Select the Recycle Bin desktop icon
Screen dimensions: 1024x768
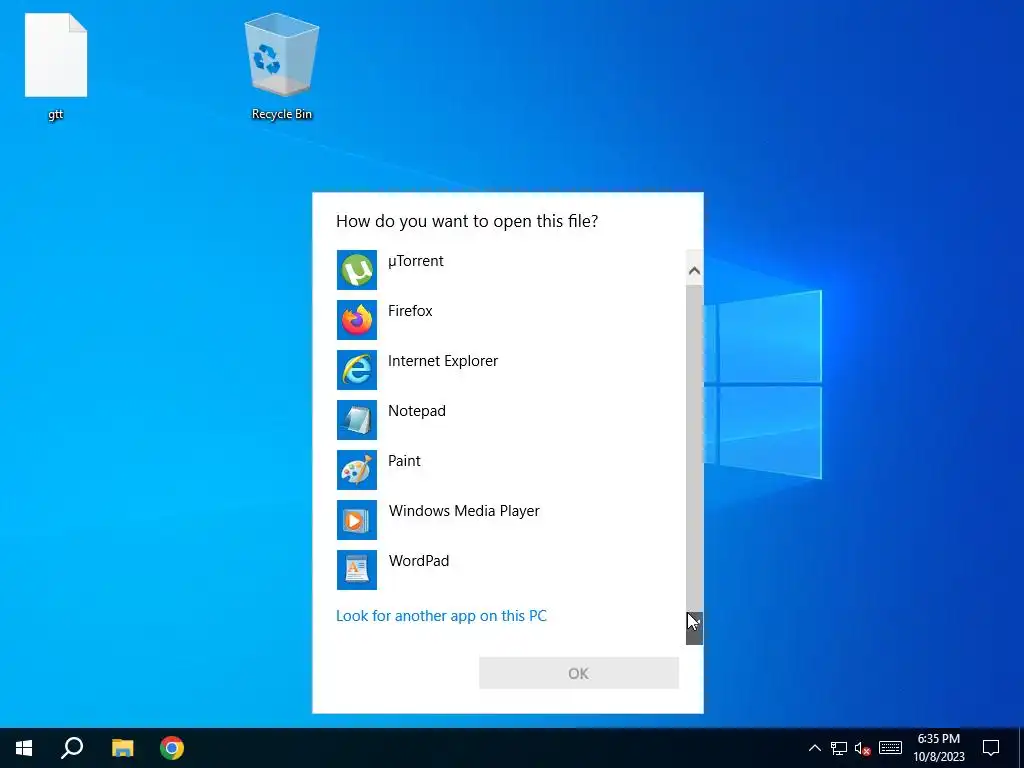click(281, 67)
